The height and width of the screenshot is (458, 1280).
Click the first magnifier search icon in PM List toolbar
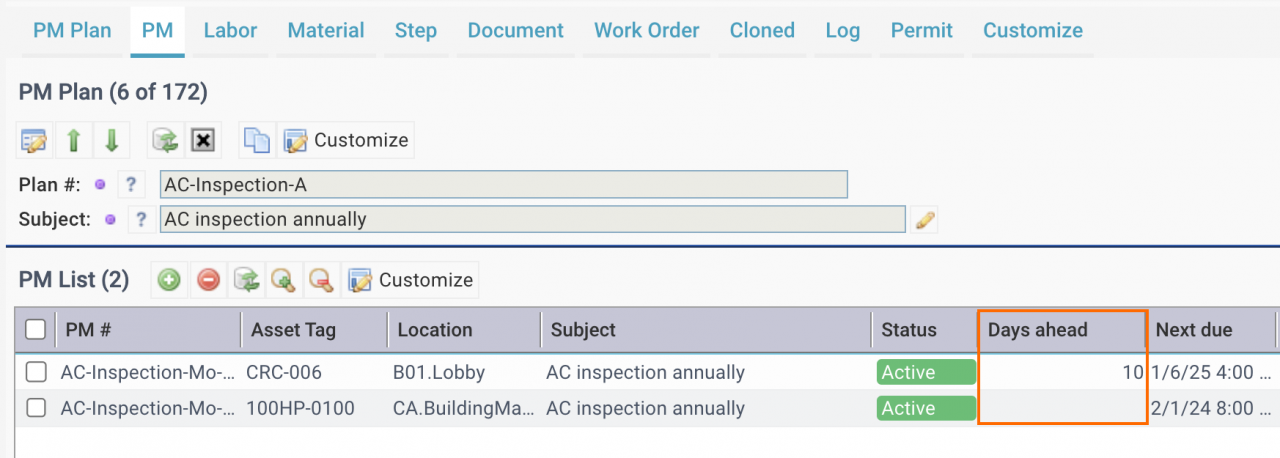tap(283, 280)
